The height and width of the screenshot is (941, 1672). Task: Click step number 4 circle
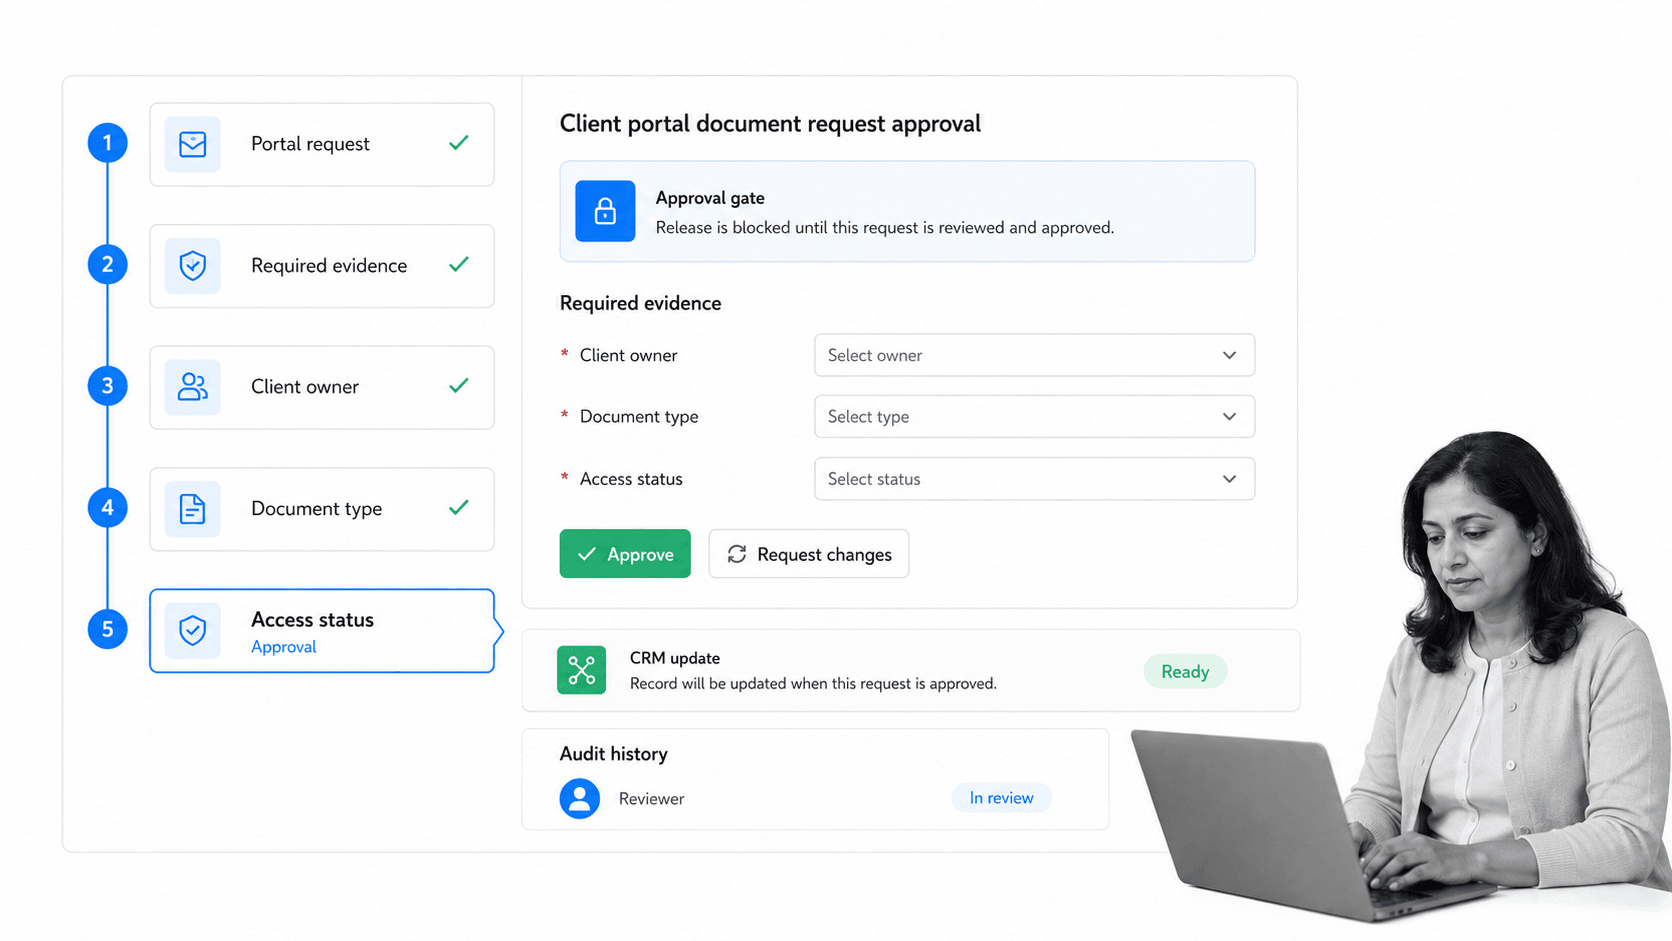pyautogui.click(x=107, y=508)
